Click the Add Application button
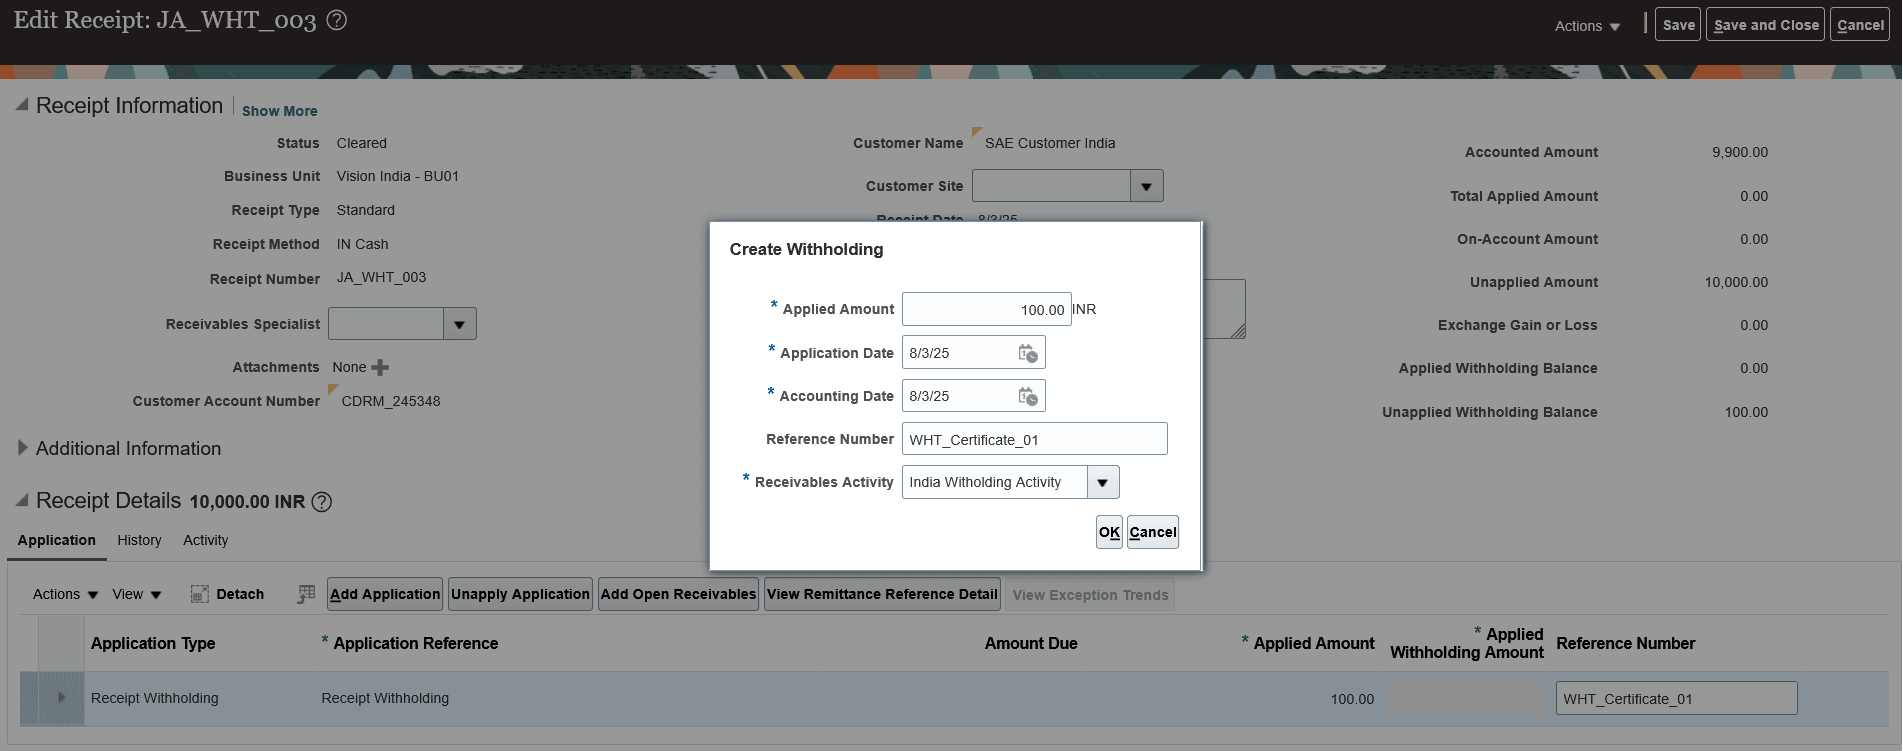The height and width of the screenshot is (751, 1903). (384, 594)
